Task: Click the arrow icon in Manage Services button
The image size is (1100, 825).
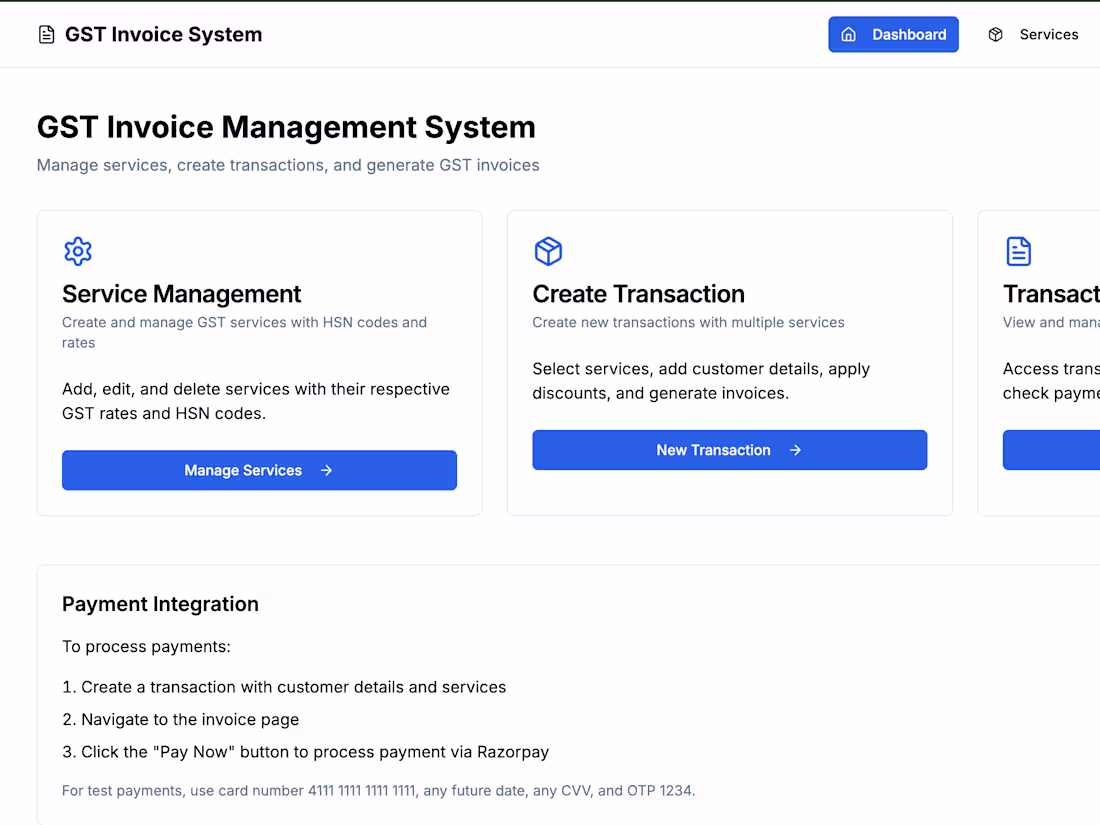Action: pyautogui.click(x=326, y=470)
